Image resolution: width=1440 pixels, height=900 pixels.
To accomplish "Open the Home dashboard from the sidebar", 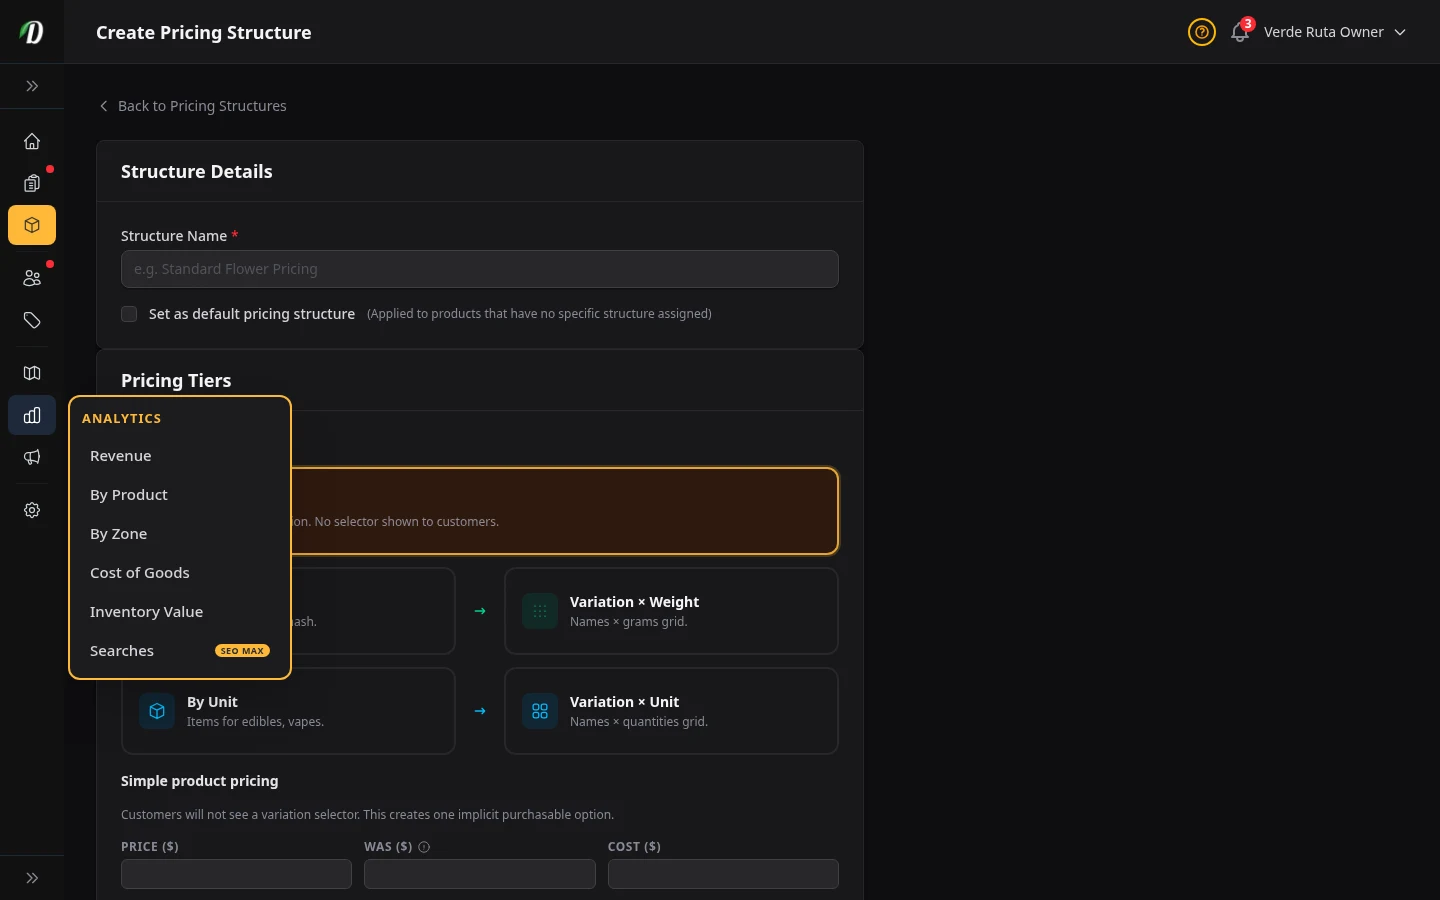I will coord(32,141).
